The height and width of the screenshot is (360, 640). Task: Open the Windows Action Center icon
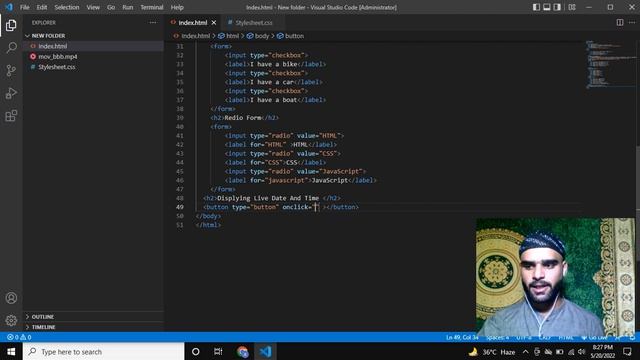click(x=627, y=351)
